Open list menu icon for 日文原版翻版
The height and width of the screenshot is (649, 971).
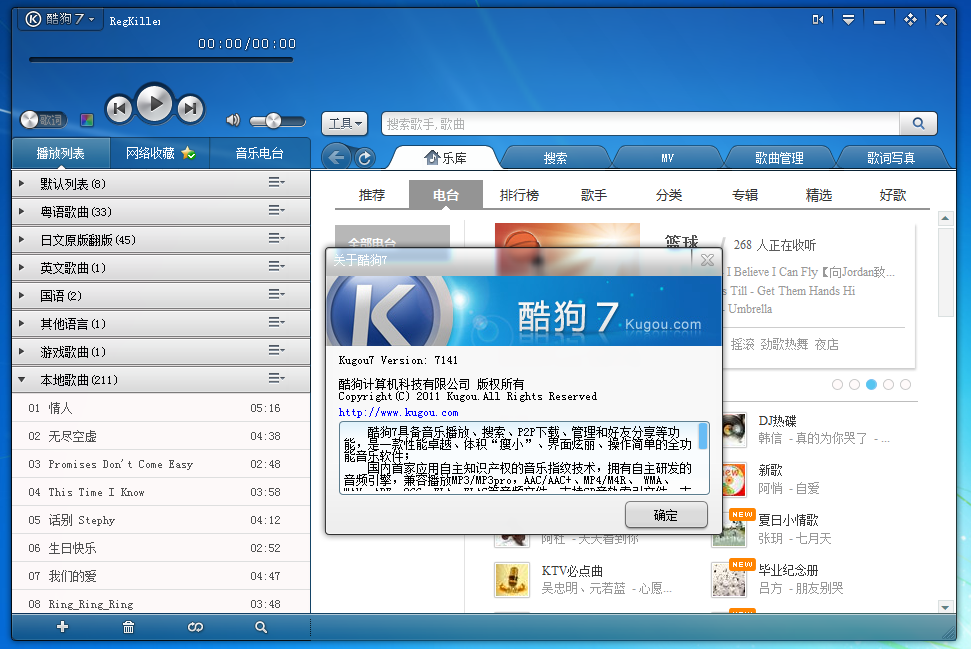point(276,238)
